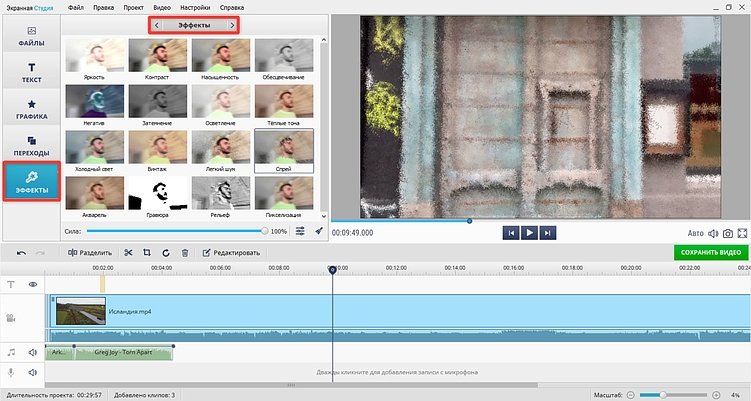This screenshot has width=751, height=401.
Task: Go to next effects category arrow
Action: pos(232,25)
